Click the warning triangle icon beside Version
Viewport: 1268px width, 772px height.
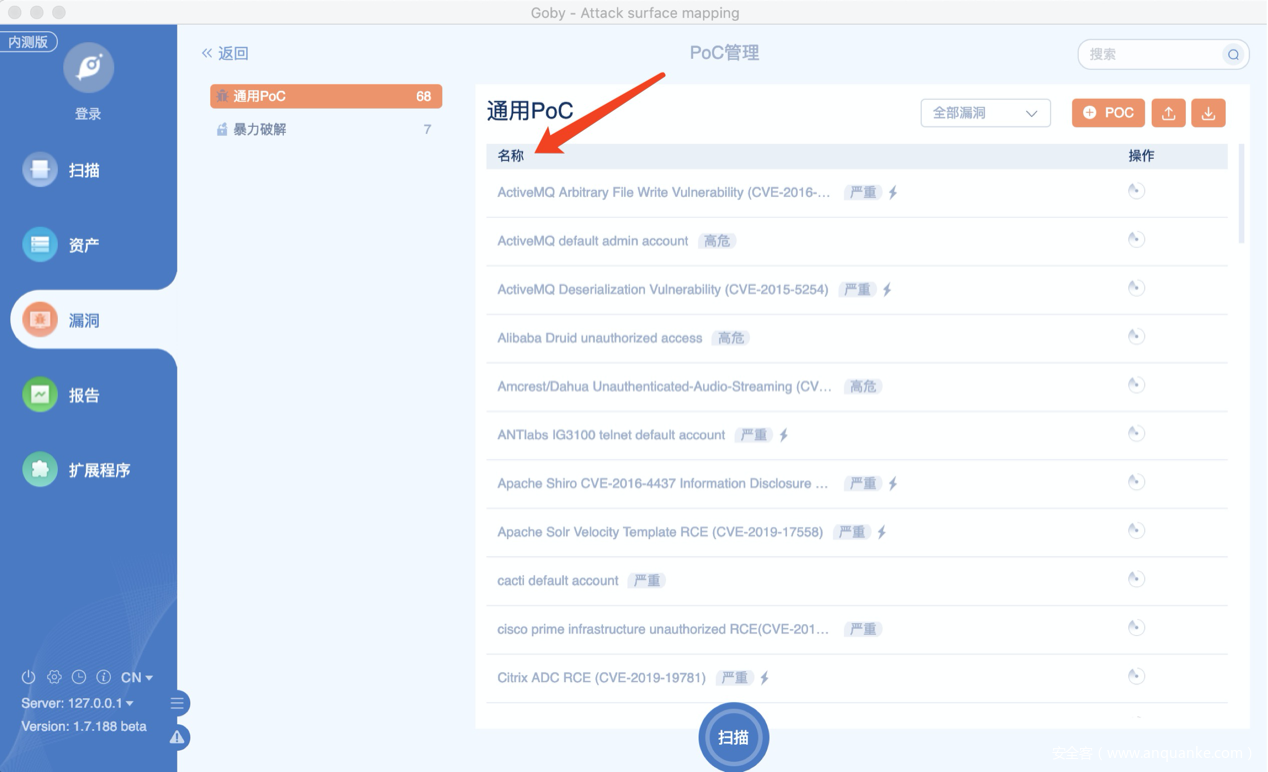pos(177,737)
